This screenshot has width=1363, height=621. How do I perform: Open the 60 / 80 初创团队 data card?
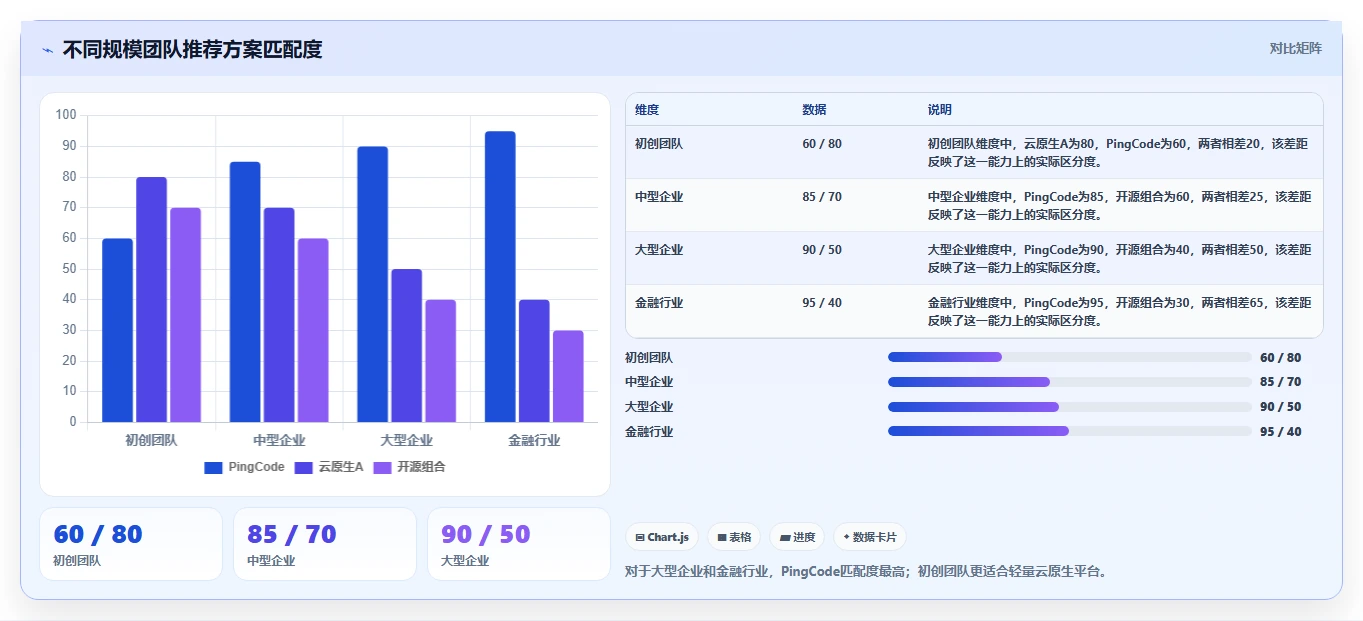[x=131, y=544]
